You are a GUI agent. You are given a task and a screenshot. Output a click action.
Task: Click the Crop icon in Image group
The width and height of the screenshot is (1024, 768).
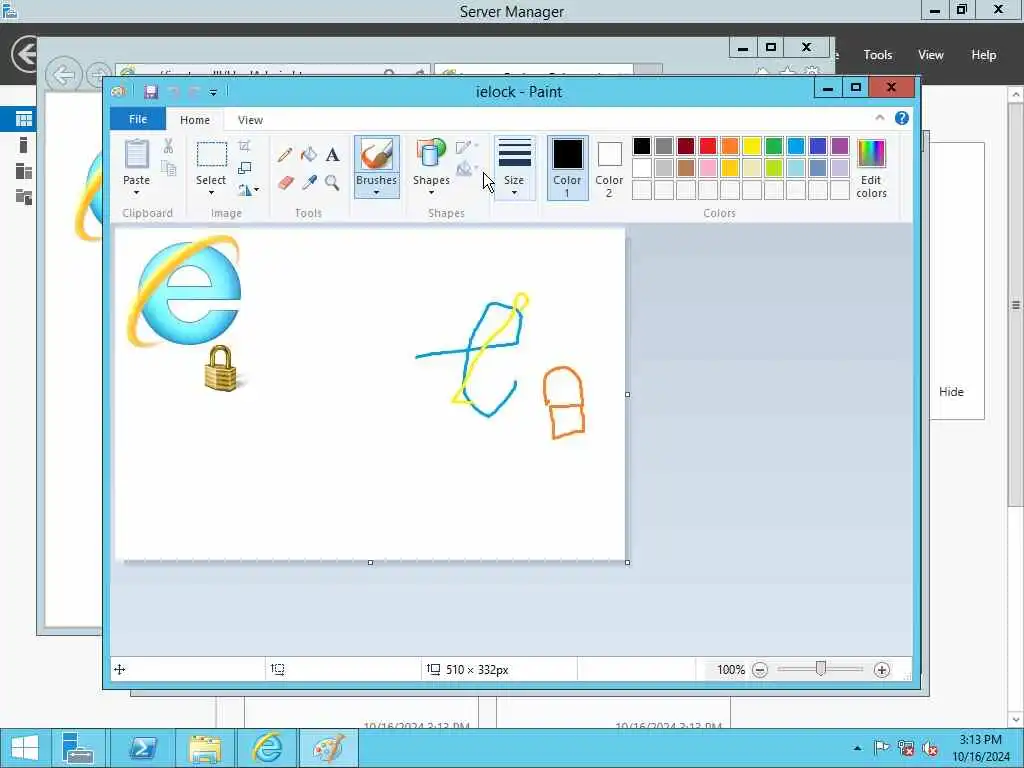245,146
